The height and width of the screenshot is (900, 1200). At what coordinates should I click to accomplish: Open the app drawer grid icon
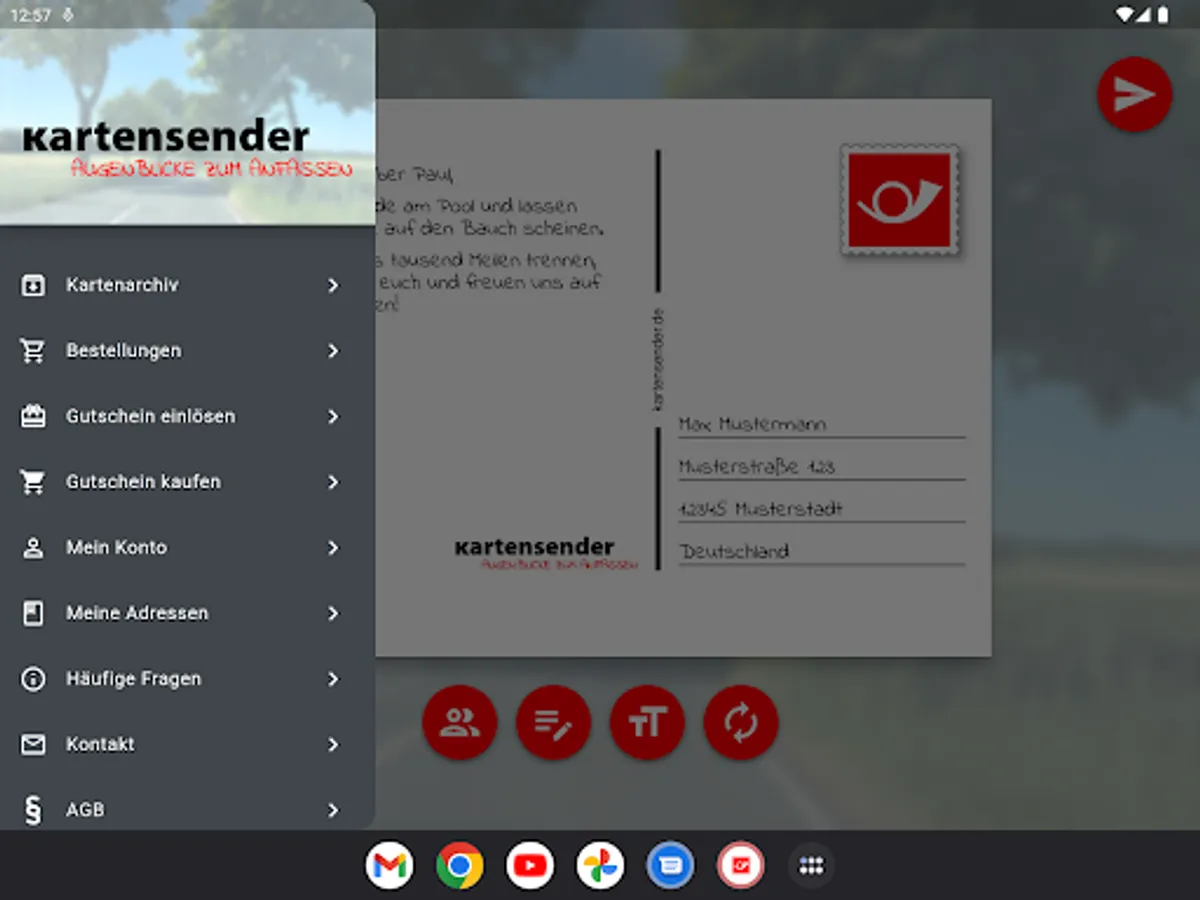811,866
